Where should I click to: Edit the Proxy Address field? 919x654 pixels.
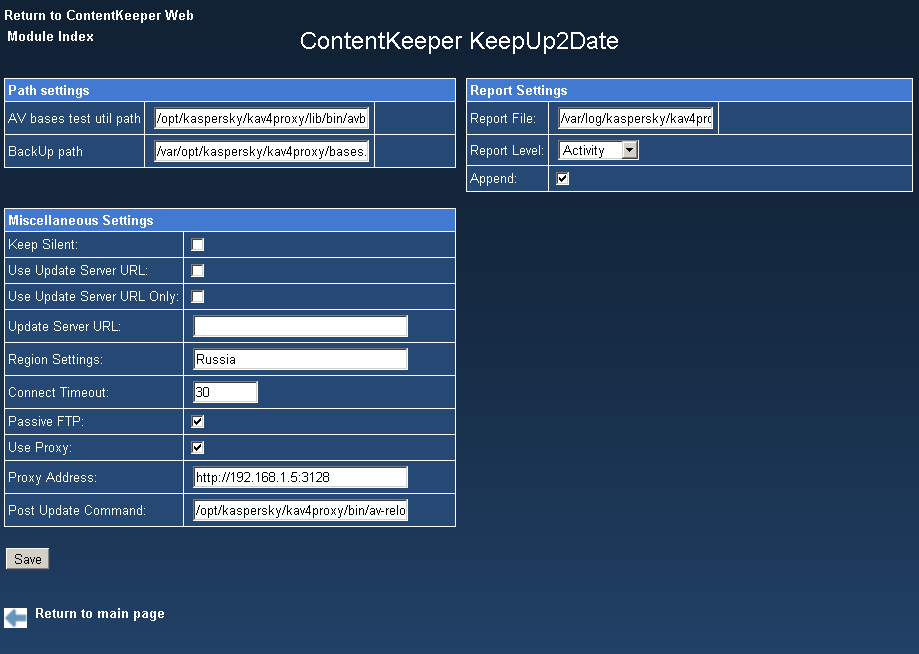(x=300, y=477)
